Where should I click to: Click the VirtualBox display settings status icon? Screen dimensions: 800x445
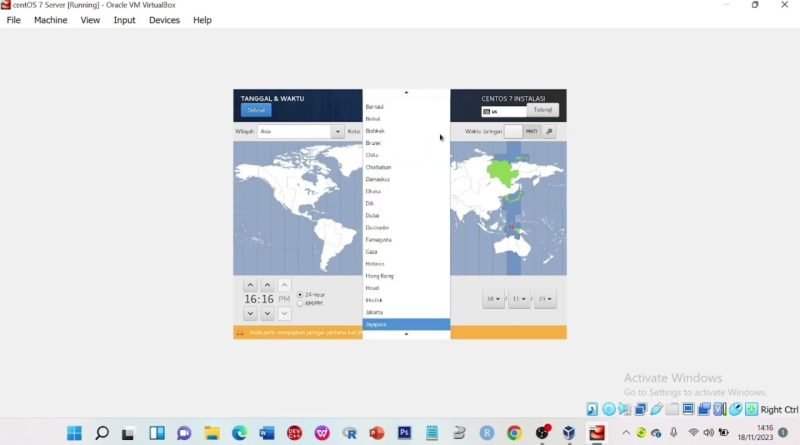tap(688, 409)
